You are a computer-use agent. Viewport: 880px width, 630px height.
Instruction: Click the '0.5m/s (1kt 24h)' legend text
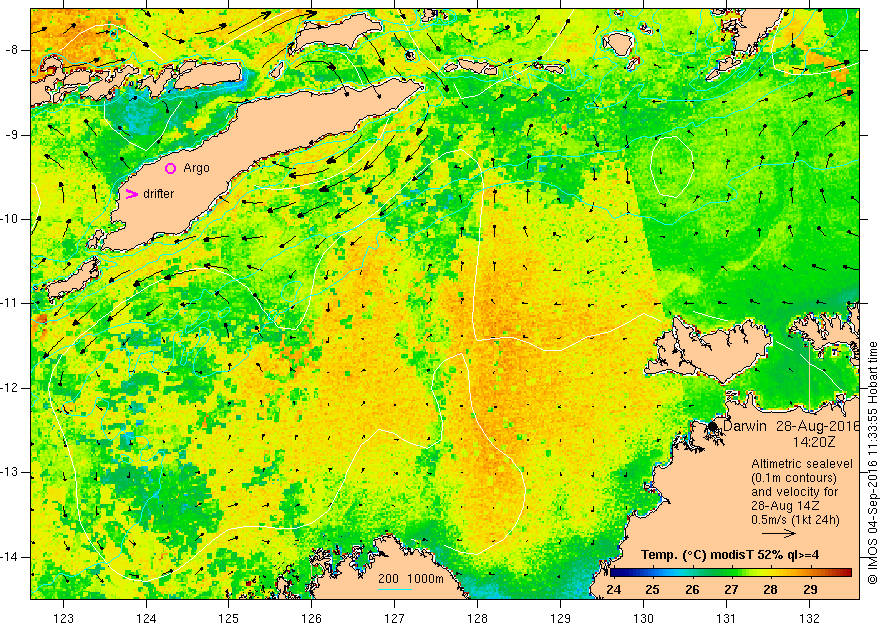pyautogui.click(x=796, y=520)
